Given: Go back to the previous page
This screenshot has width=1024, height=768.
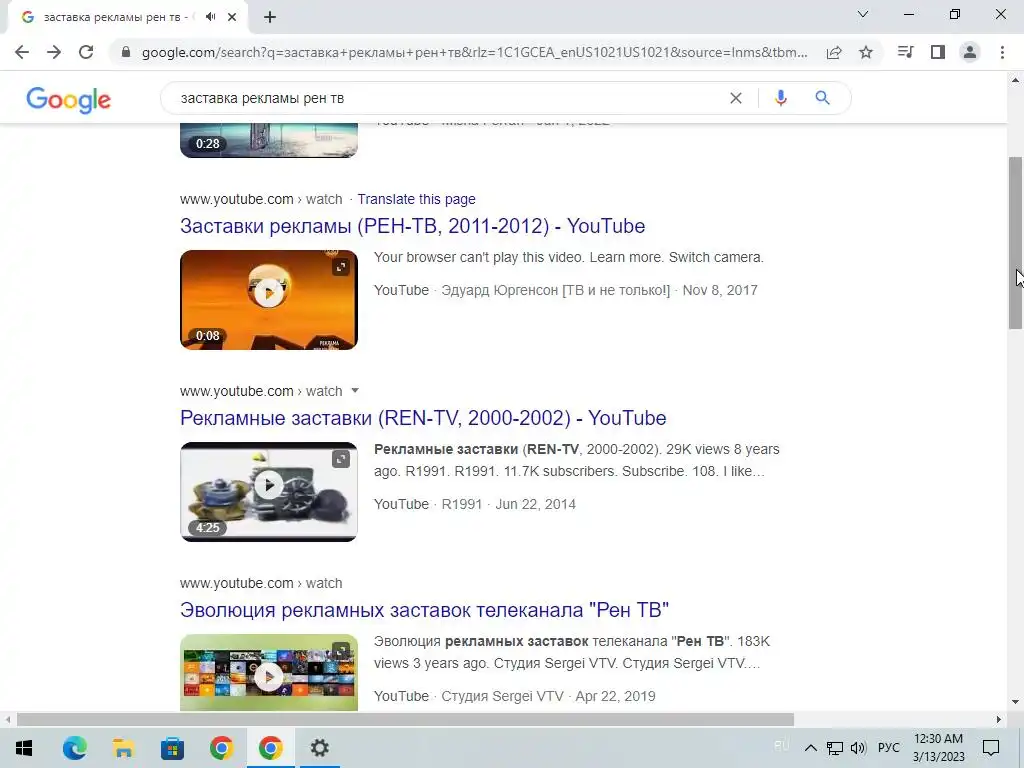Looking at the screenshot, I should pos(22,52).
